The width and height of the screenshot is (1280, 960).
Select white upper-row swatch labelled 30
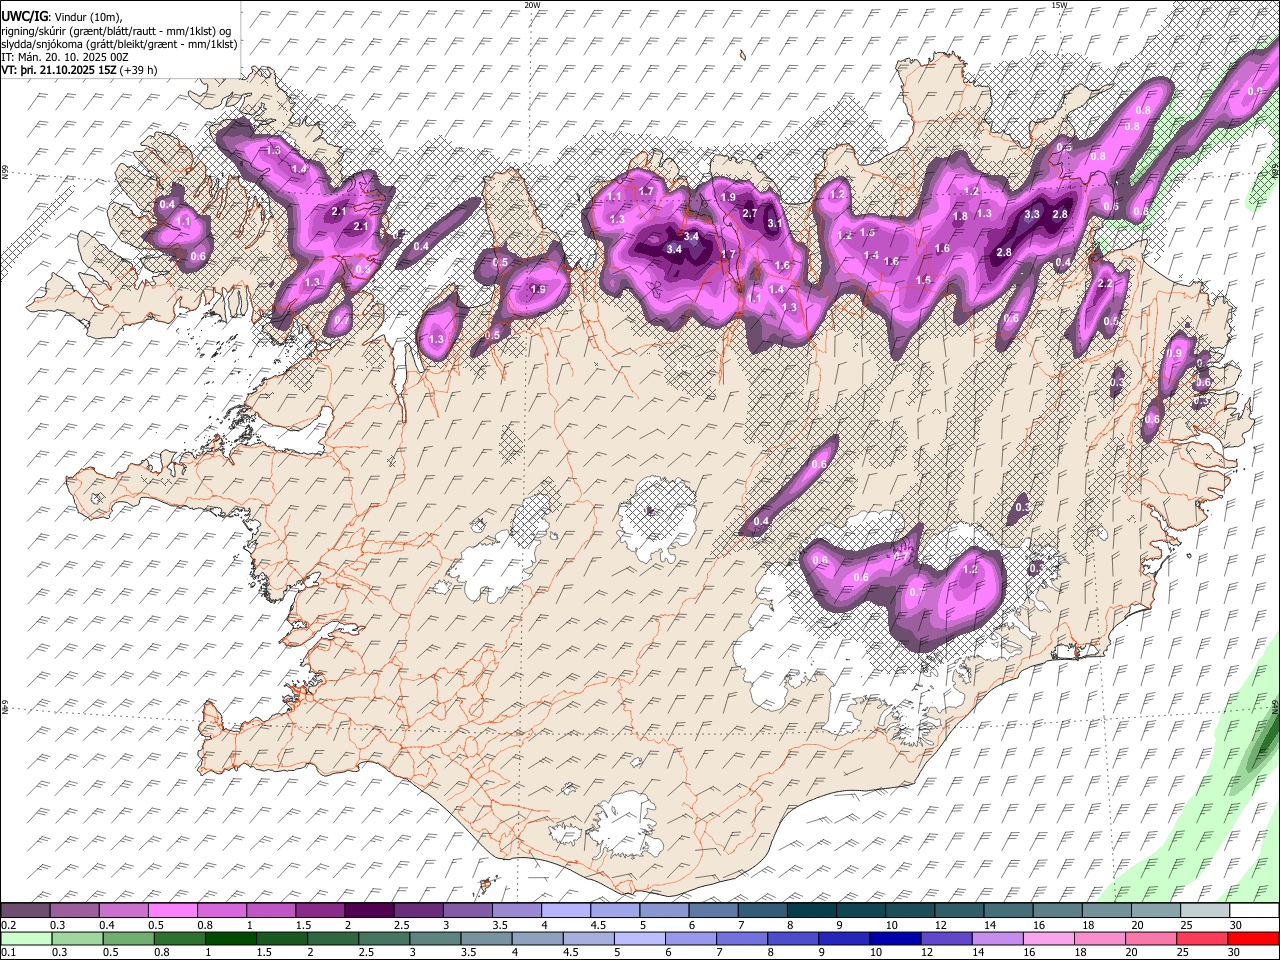(1254, 911)
